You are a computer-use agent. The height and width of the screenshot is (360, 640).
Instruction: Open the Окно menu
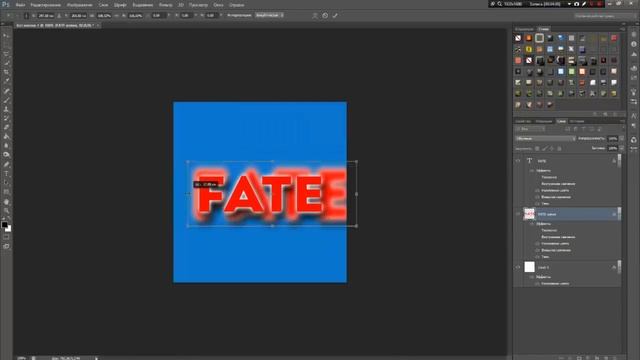coord(218,5)
